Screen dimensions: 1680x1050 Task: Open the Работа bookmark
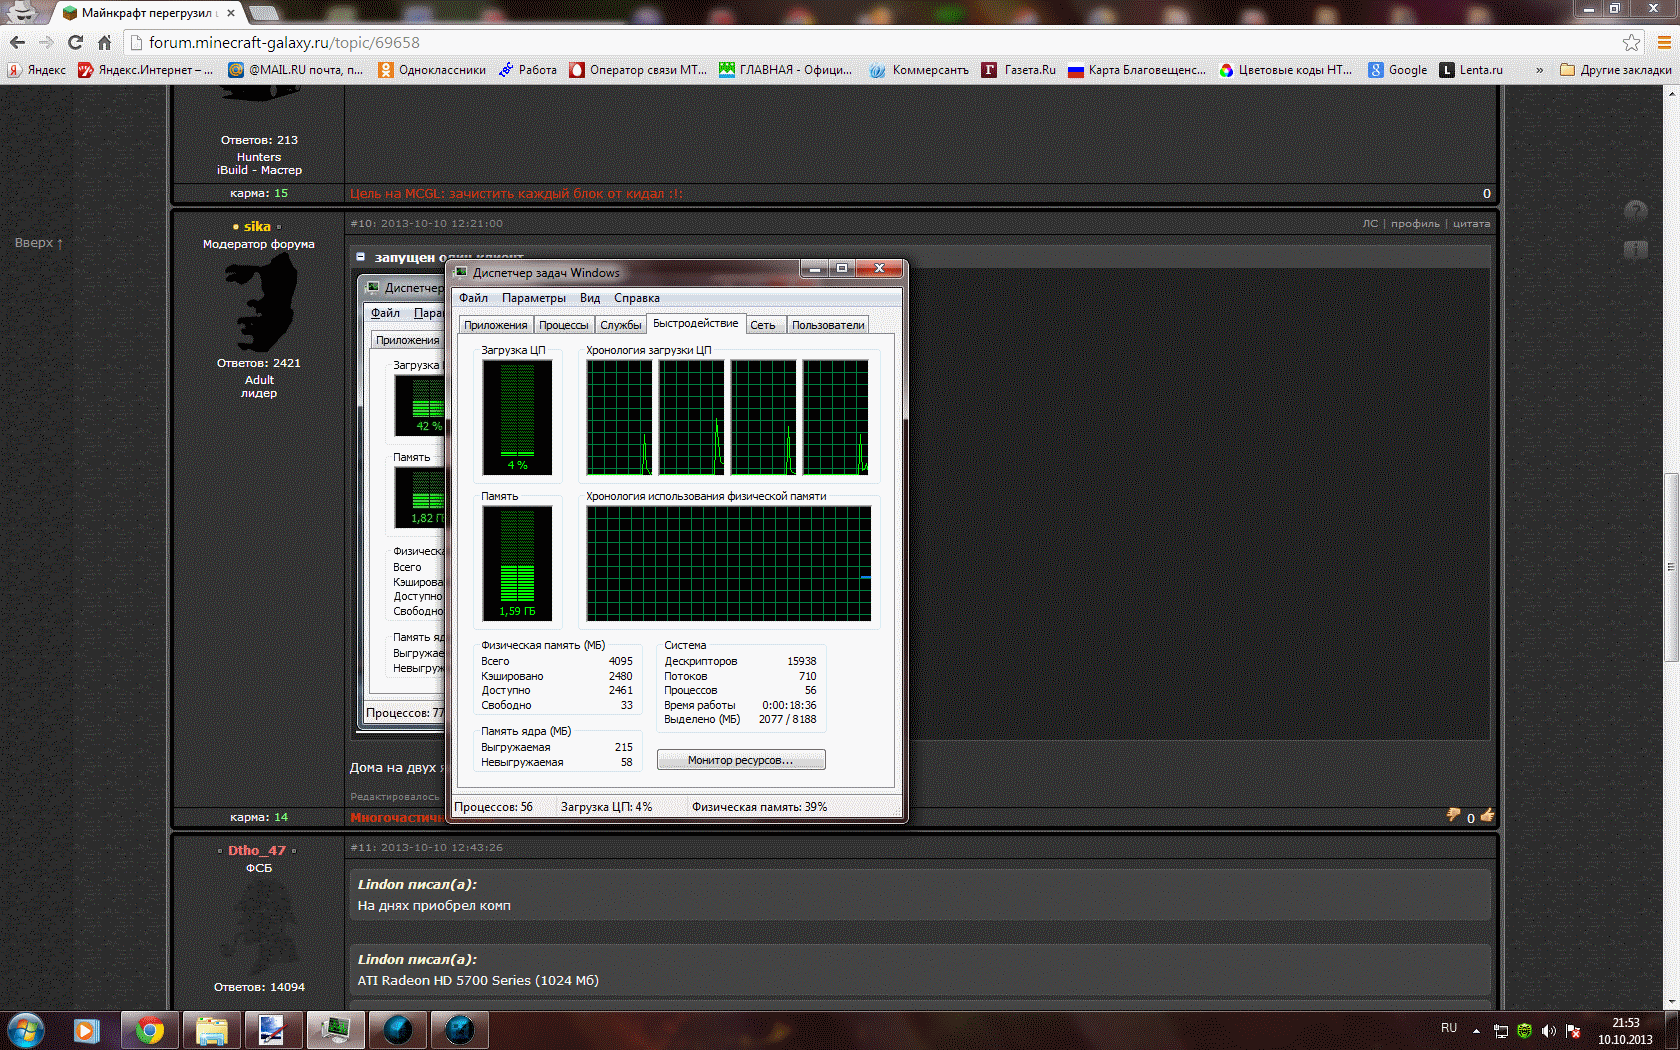point(528,70)
